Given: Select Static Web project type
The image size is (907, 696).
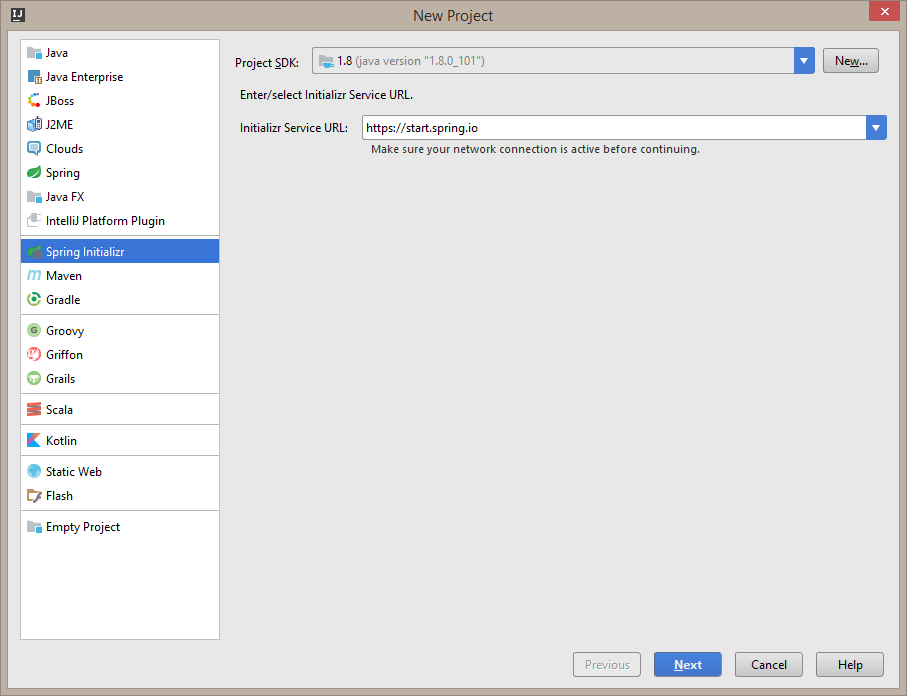Looking at the screenshot, I should tap(120, 472).
